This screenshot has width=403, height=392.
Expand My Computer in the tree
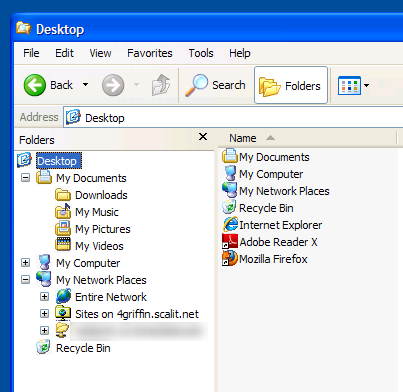25,263
